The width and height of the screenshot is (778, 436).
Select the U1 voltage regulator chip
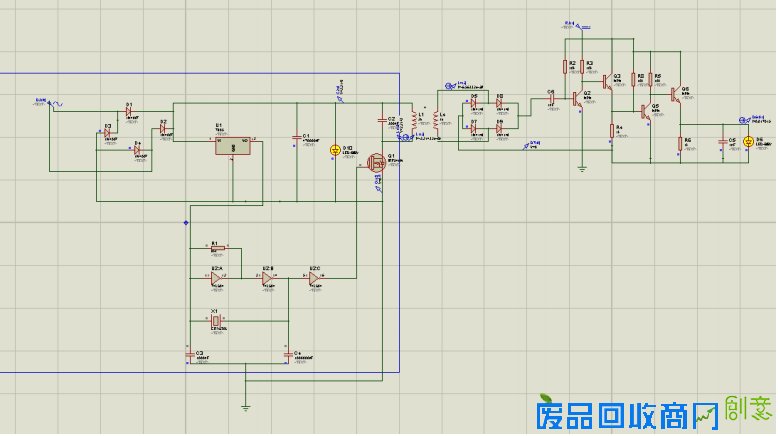[x=233, y=145]
